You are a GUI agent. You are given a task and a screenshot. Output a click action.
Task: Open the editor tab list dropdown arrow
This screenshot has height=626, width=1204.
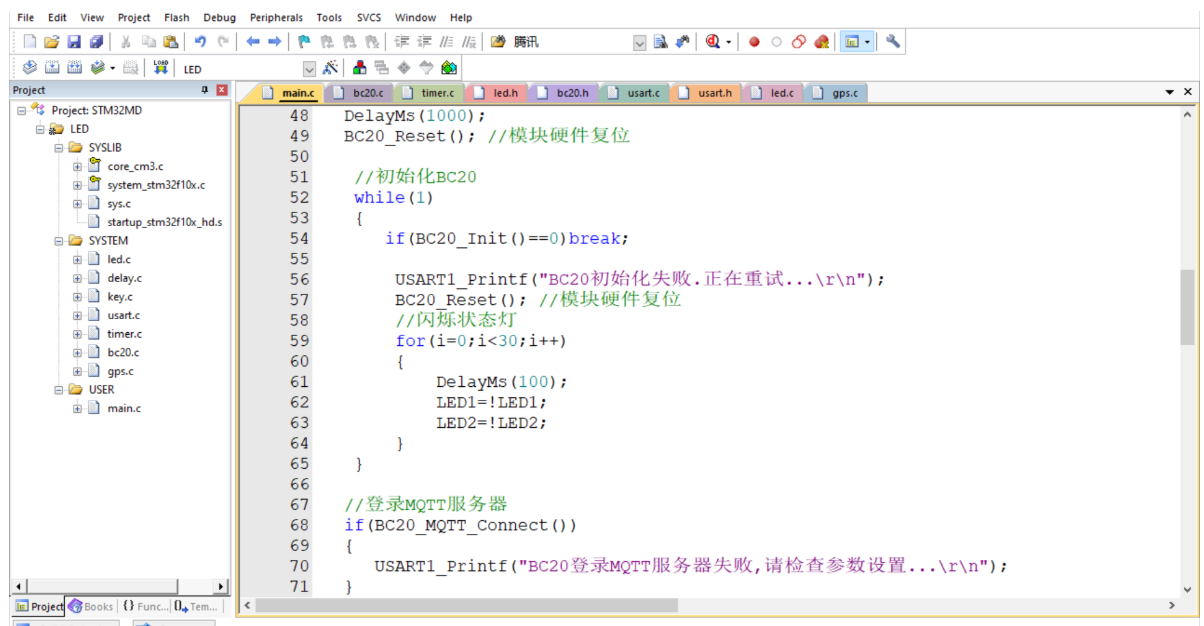1171,92
